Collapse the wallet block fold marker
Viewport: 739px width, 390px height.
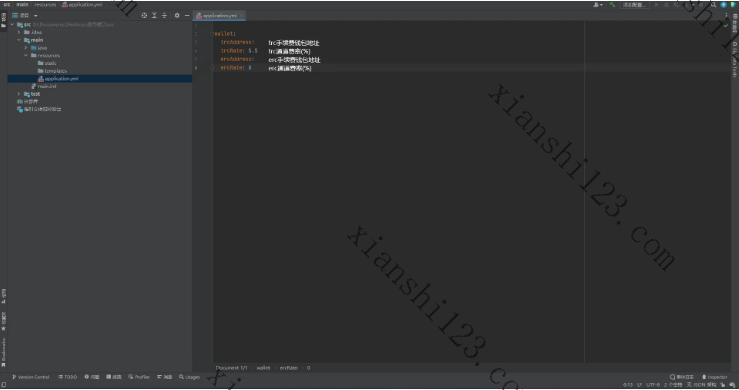click(212, 34)
